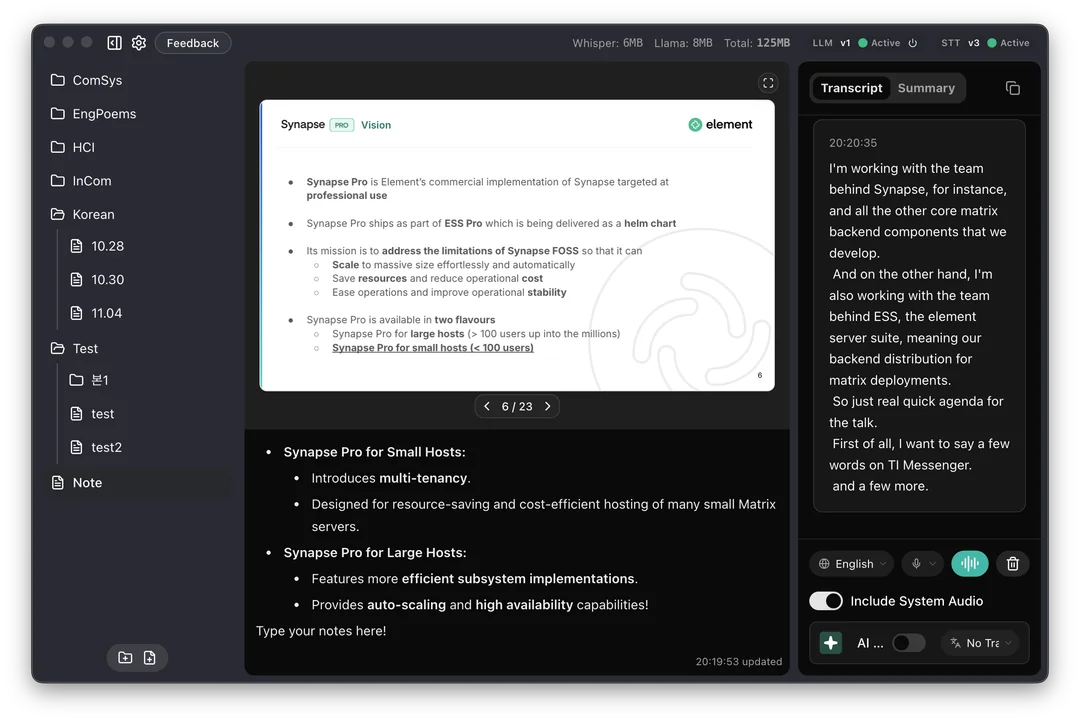This screenshot has width=1080, height=722.
Task: Create a new folder icon
Action: tap(125, 658)
